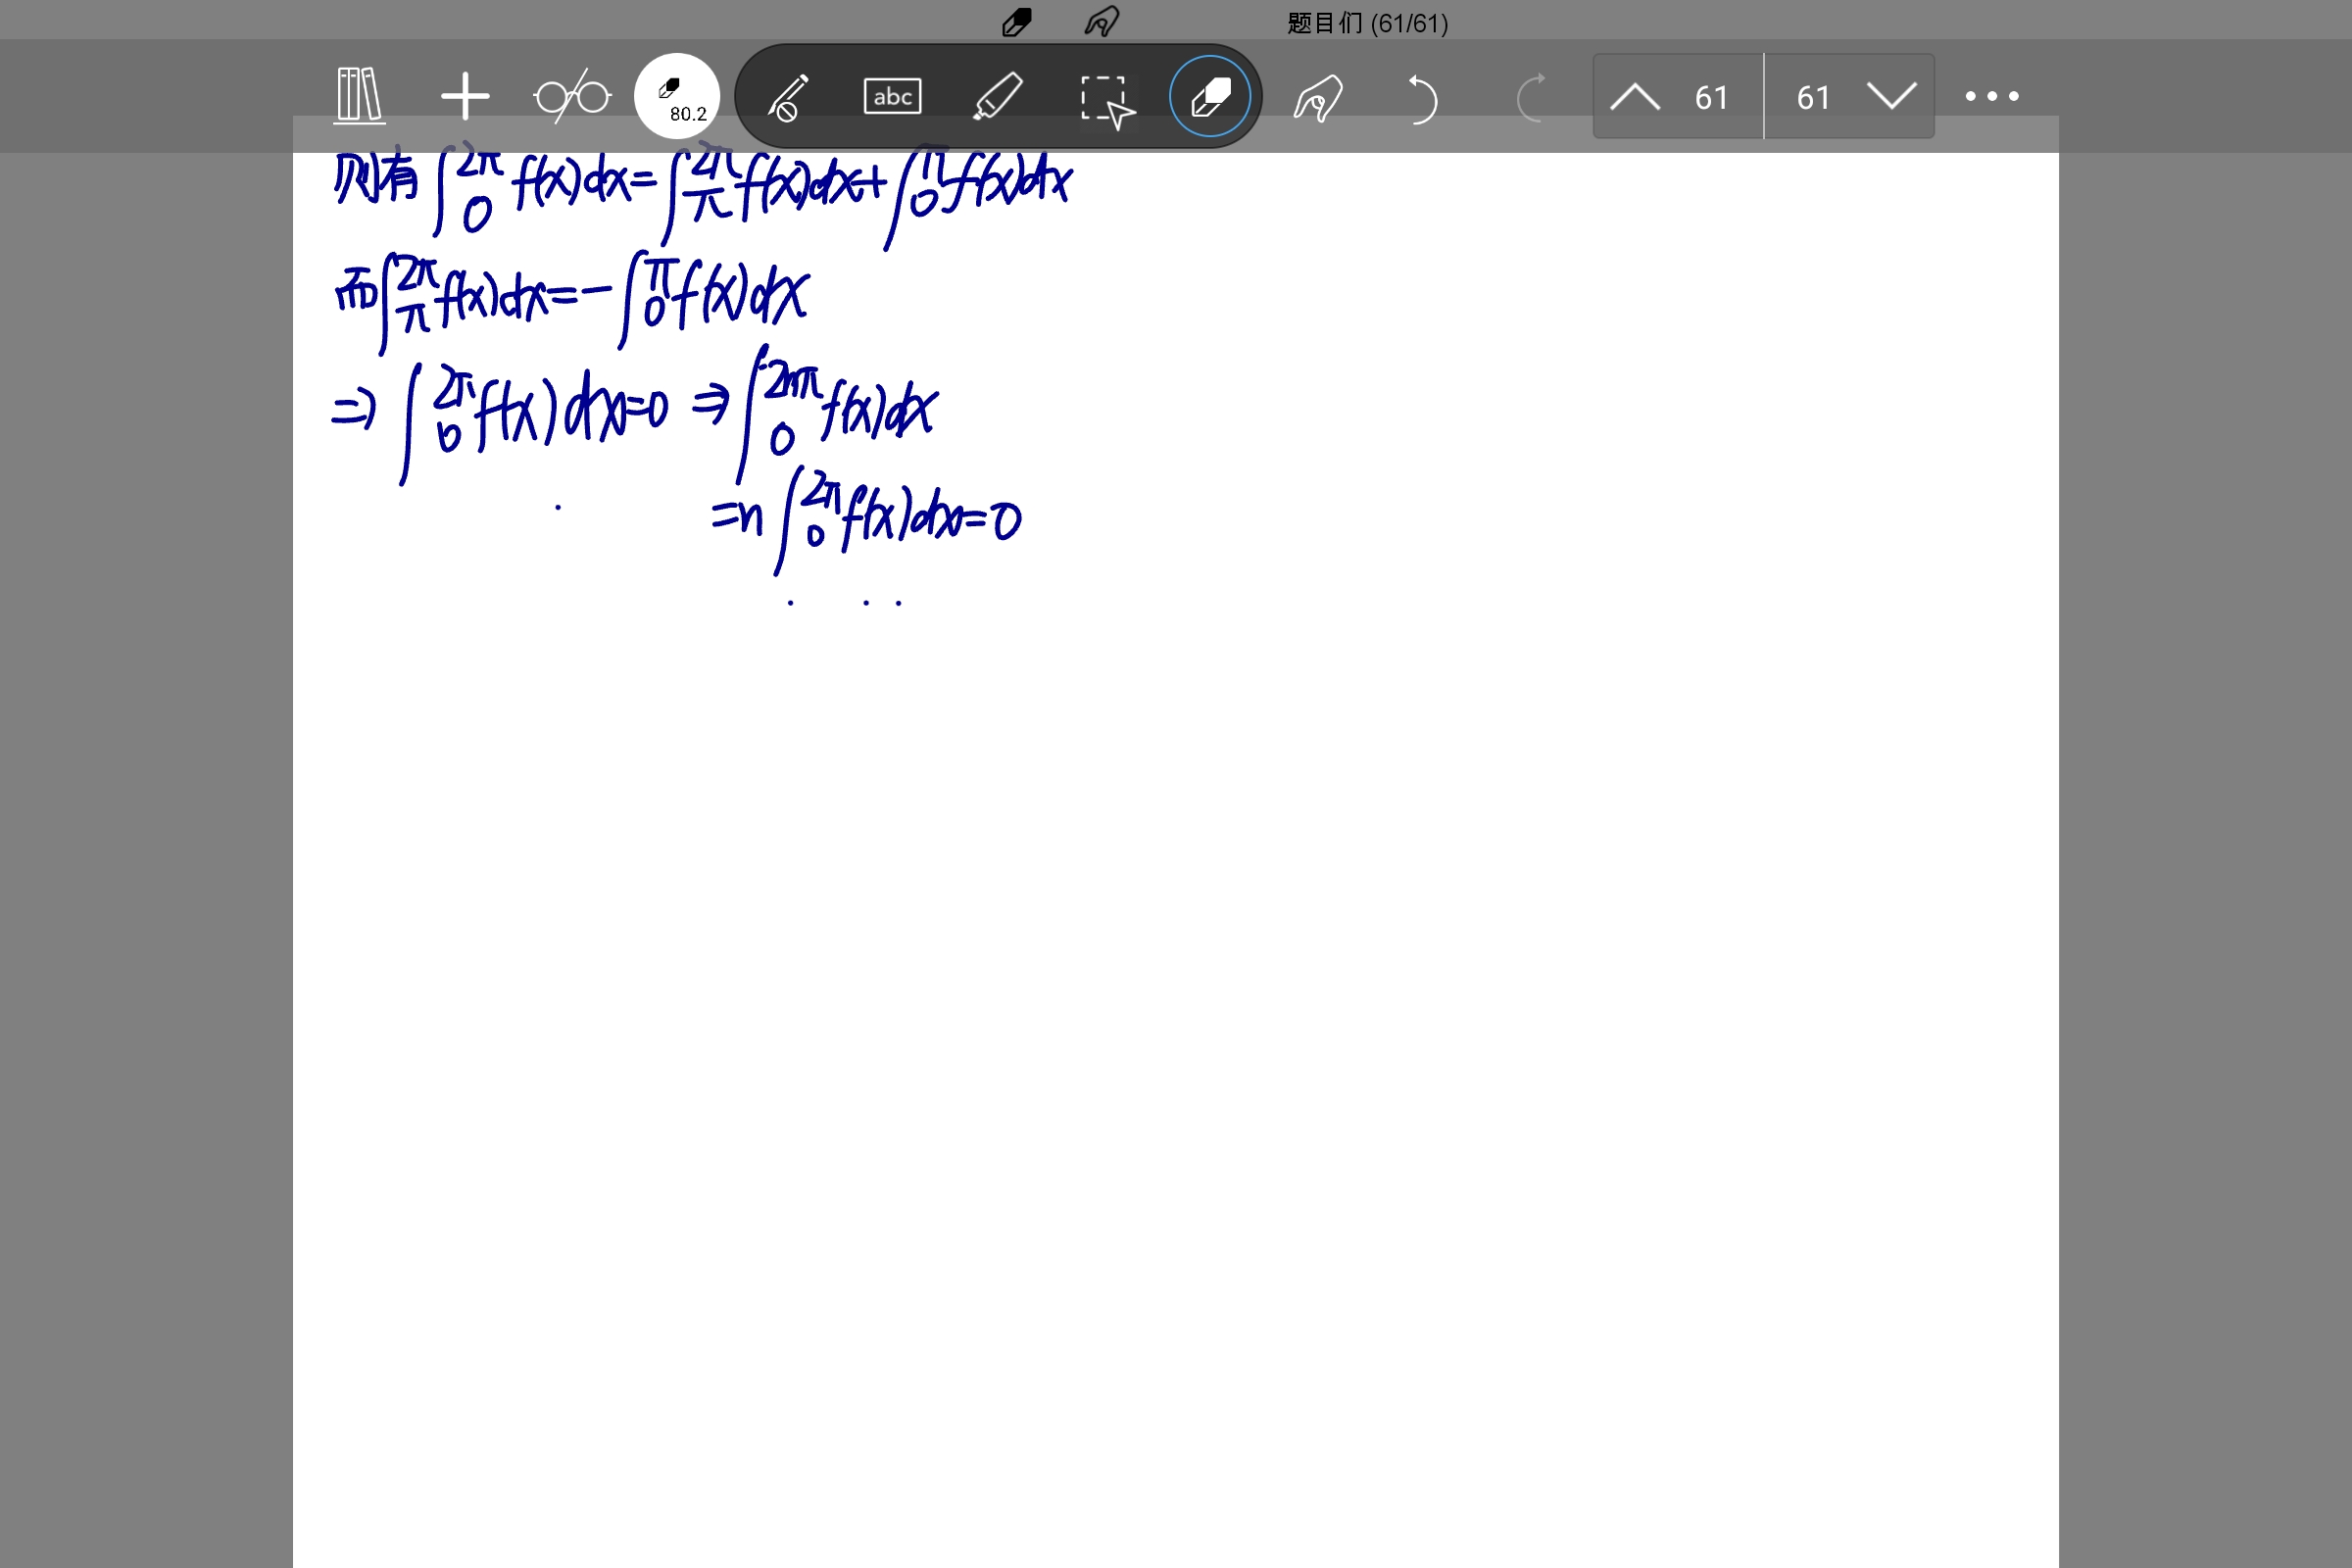Select the abc text box tool
Viewport: 2352px width, 1568px height.
tap(892, 97)
